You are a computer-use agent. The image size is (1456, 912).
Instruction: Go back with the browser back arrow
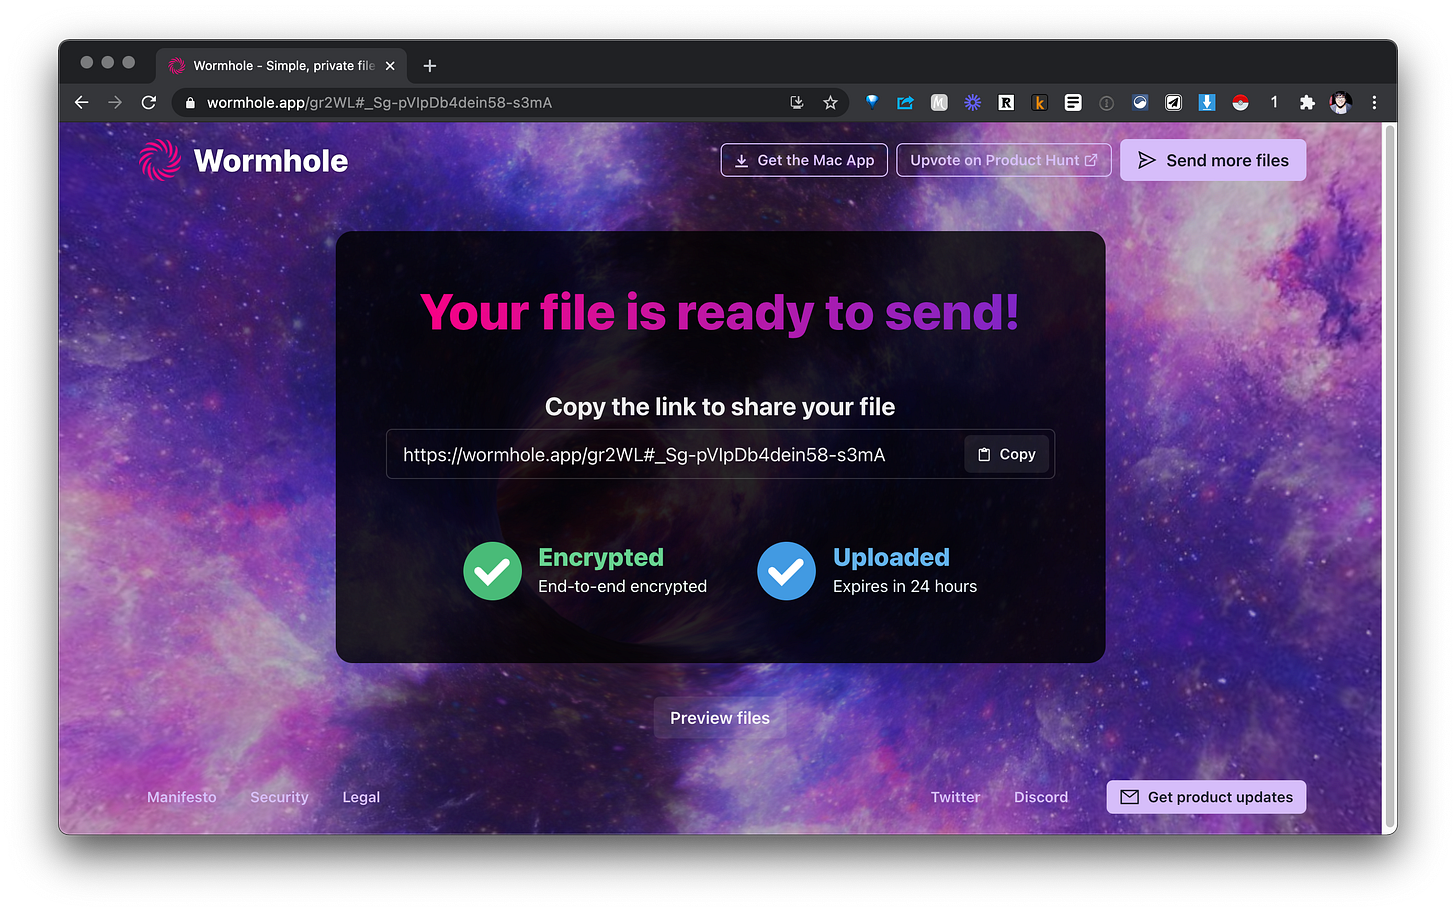82,102
